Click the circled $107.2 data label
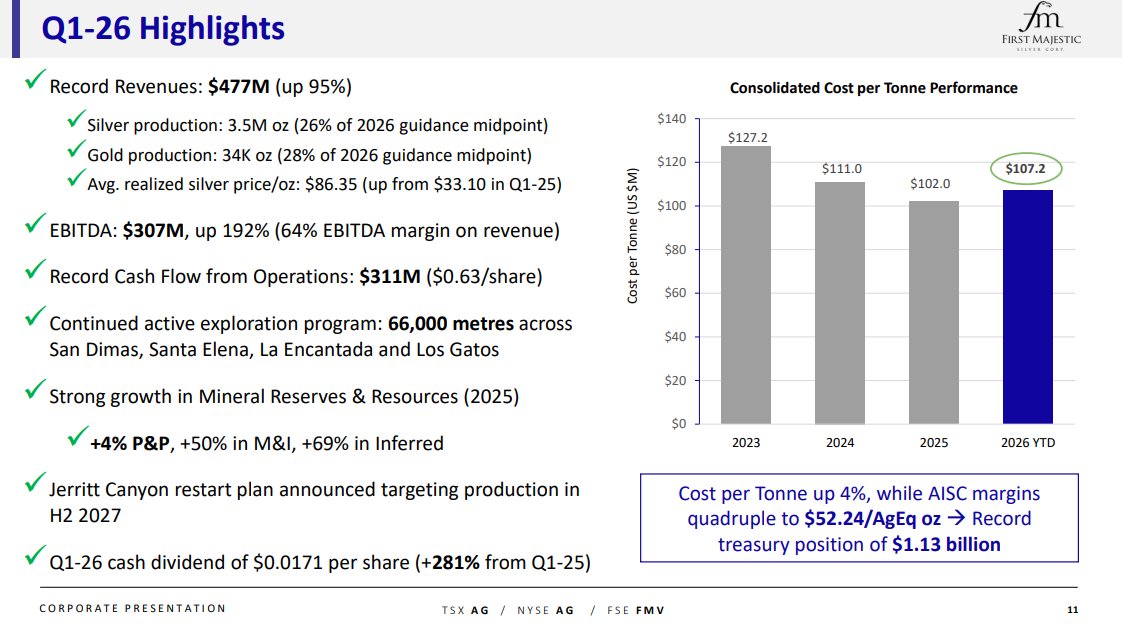This screenshot has width=1122, height=627. 1025,169
